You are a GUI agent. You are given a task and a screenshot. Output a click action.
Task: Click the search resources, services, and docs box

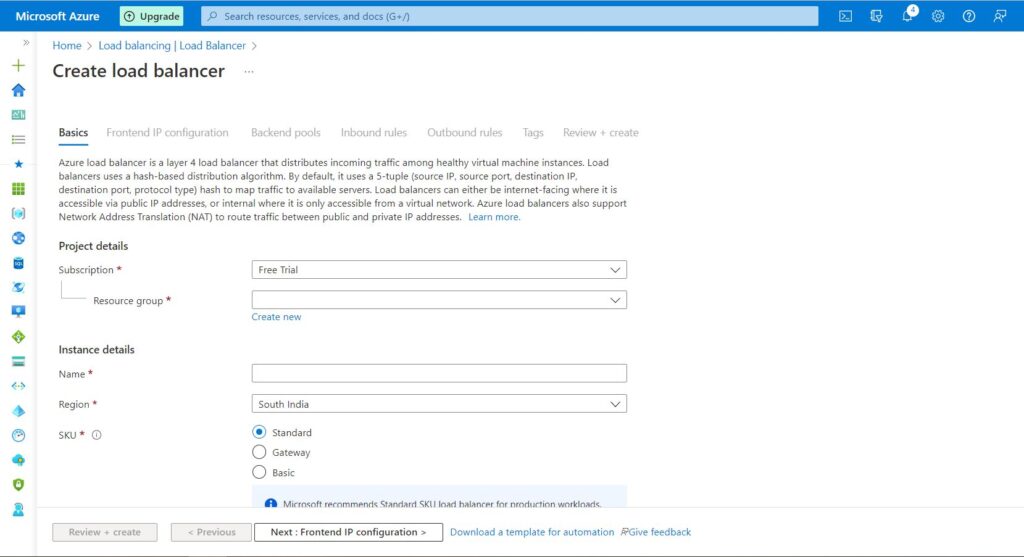click(x=509, y=16)
